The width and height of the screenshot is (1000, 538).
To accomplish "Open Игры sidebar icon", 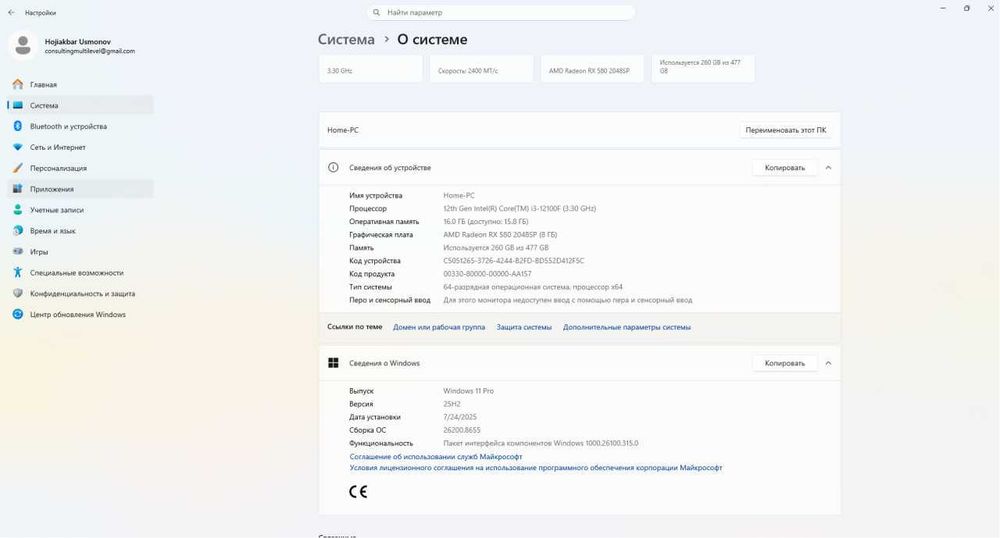I will (x=18, y=252).
